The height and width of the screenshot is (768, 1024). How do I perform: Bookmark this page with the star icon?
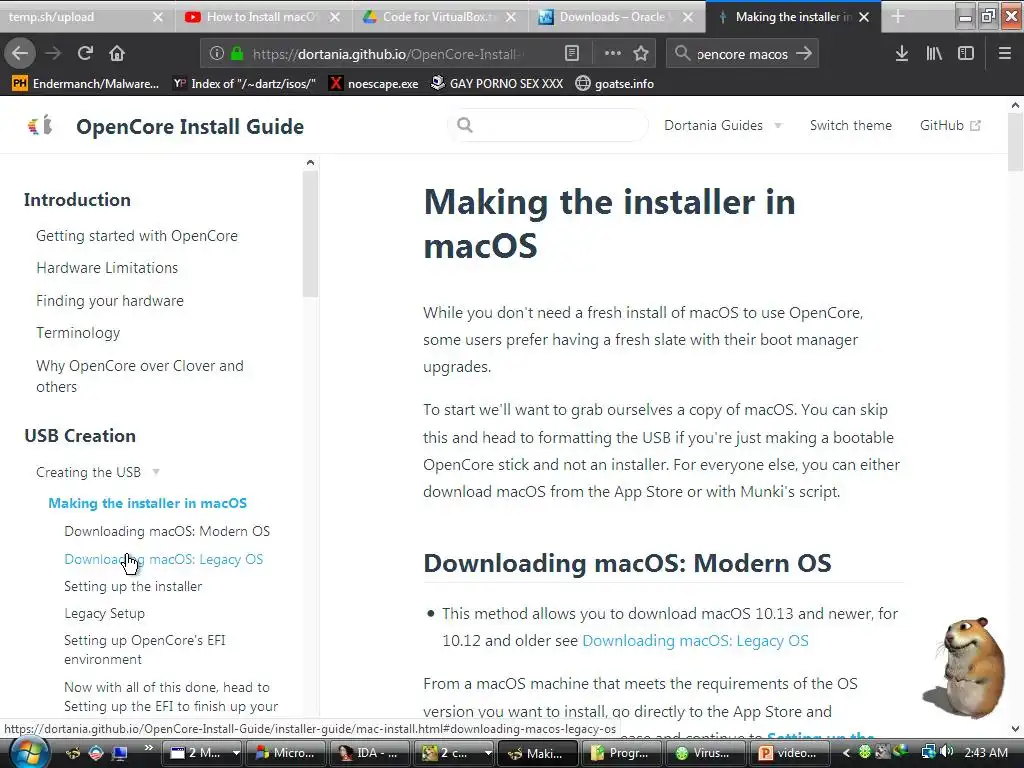pos(641,54)
